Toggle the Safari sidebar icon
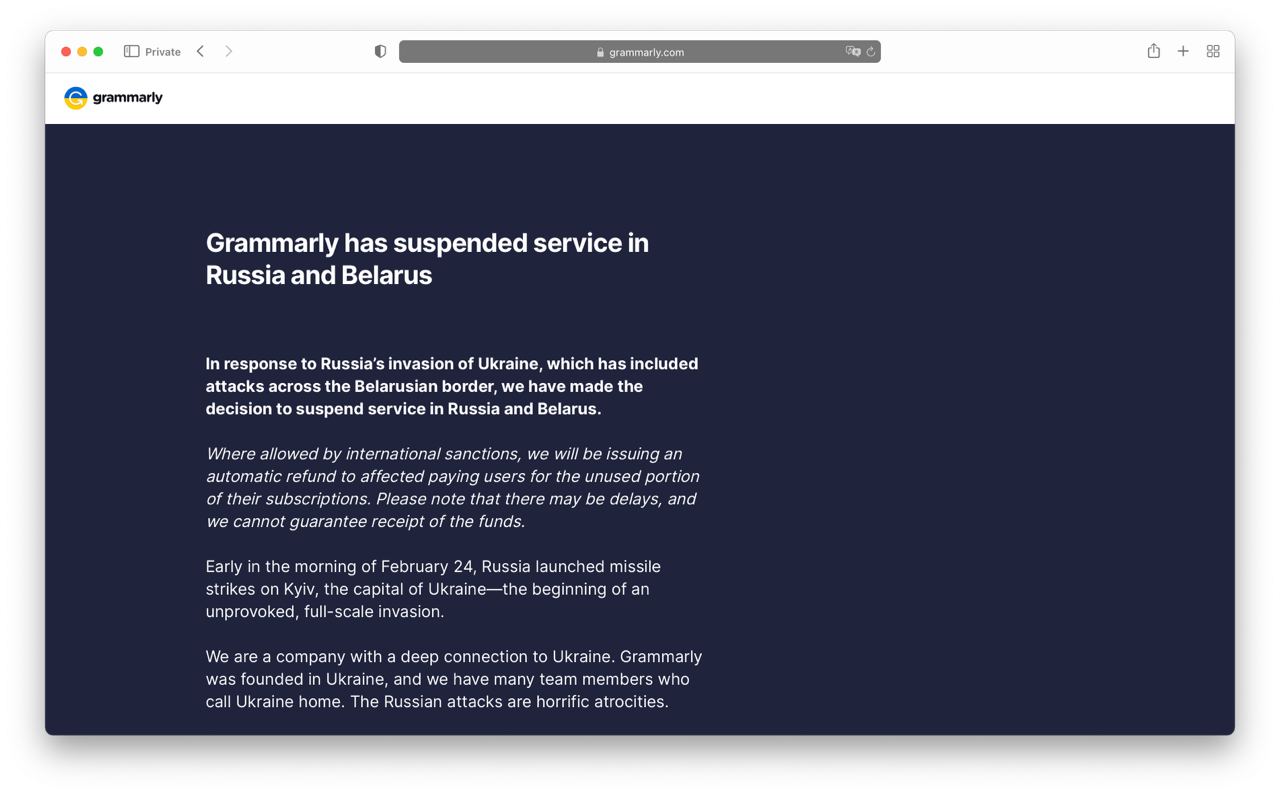Viewport: 1280px width, 795px height. (131, 51)
